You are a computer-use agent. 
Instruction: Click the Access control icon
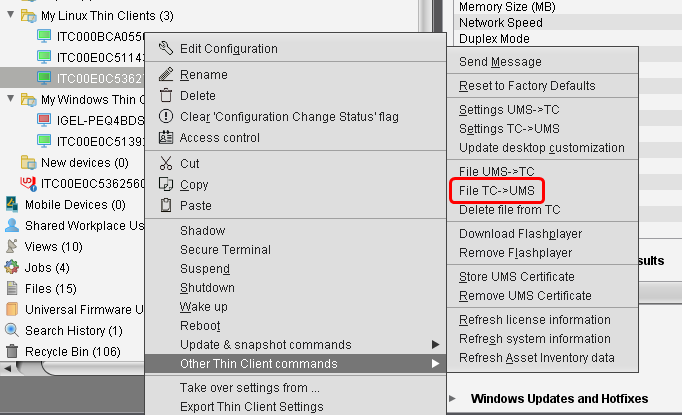(165, 138)
